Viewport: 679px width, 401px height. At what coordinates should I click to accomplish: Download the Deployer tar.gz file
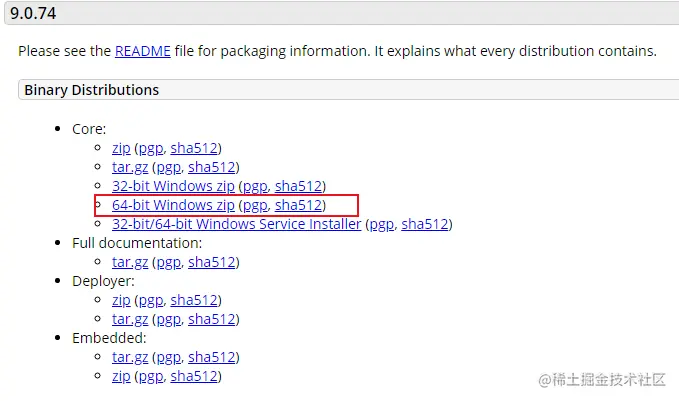click(x=130, y=319)
